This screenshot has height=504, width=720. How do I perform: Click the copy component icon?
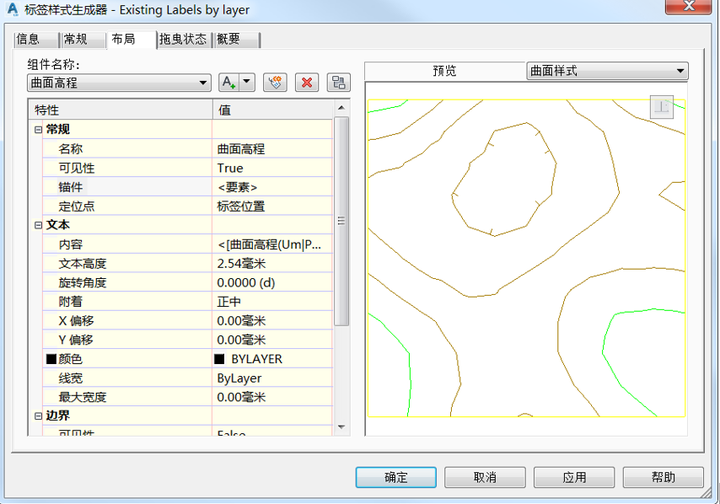275,83
